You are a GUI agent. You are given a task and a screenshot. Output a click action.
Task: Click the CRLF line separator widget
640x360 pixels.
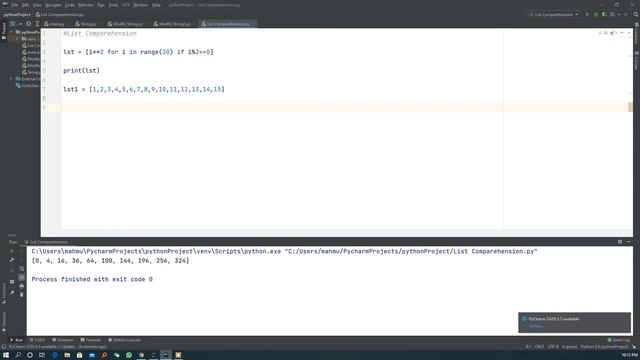pos(539,347)
